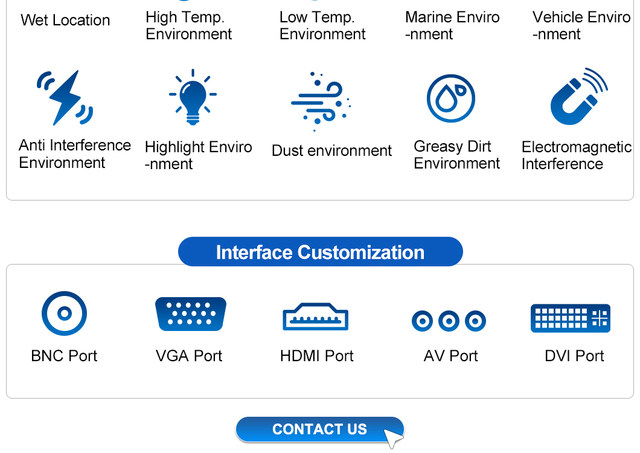The height and width of the screenshot is (453, 640).
Task: Click the Vehicle Environment label
Action: (x=581, y=25)
